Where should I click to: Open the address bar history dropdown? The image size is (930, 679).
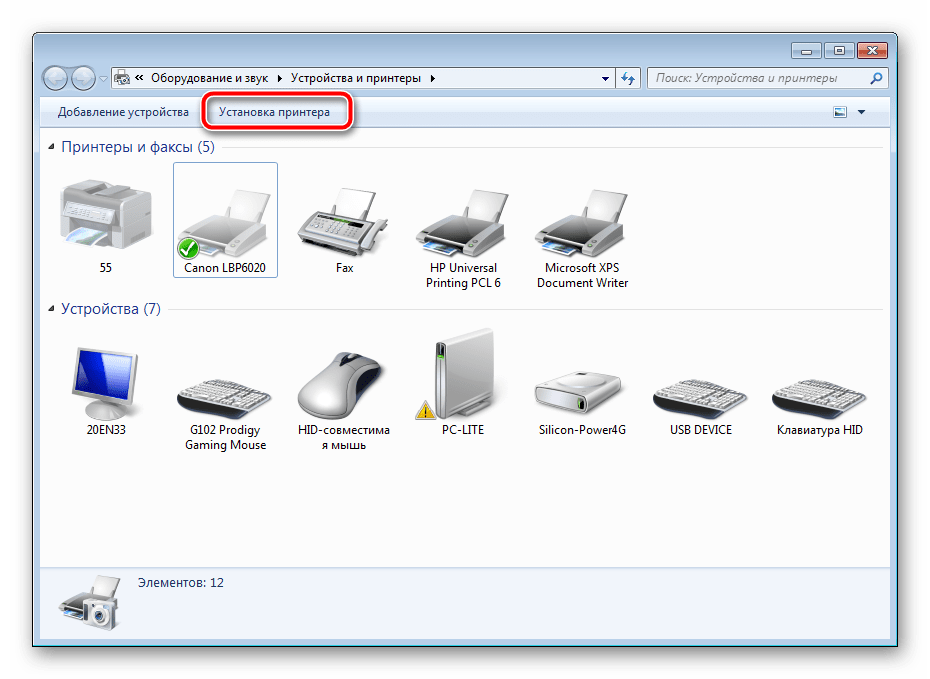tap(604, 77)
